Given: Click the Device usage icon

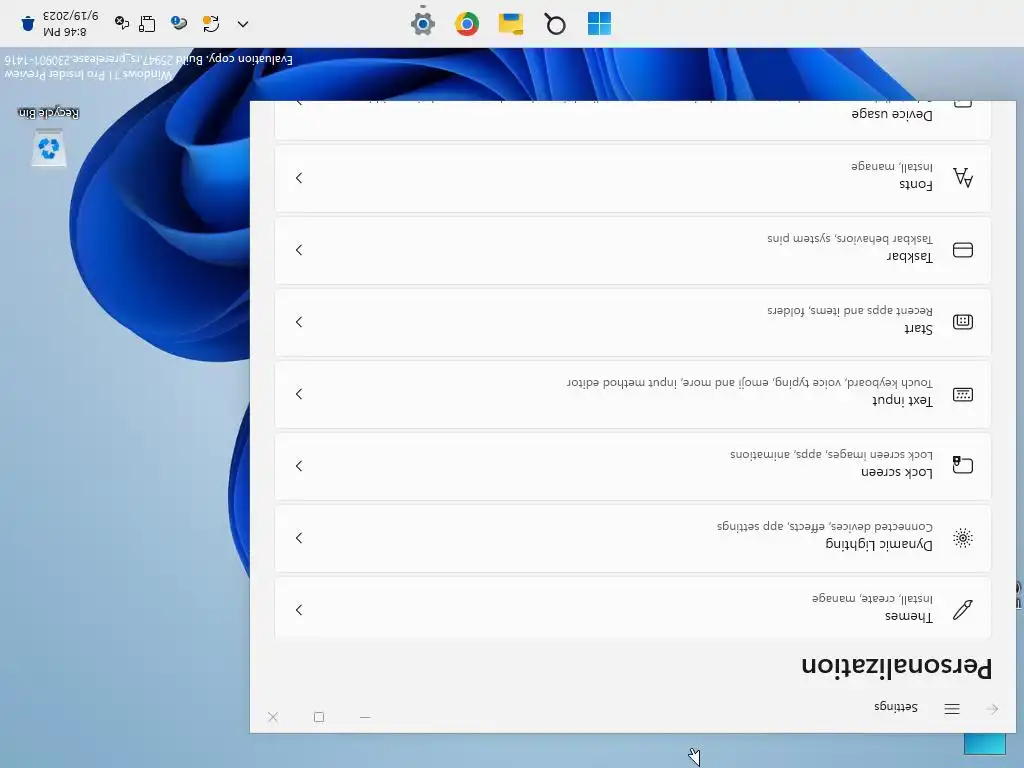Looking at the screenshot, I should pos(963,103).
